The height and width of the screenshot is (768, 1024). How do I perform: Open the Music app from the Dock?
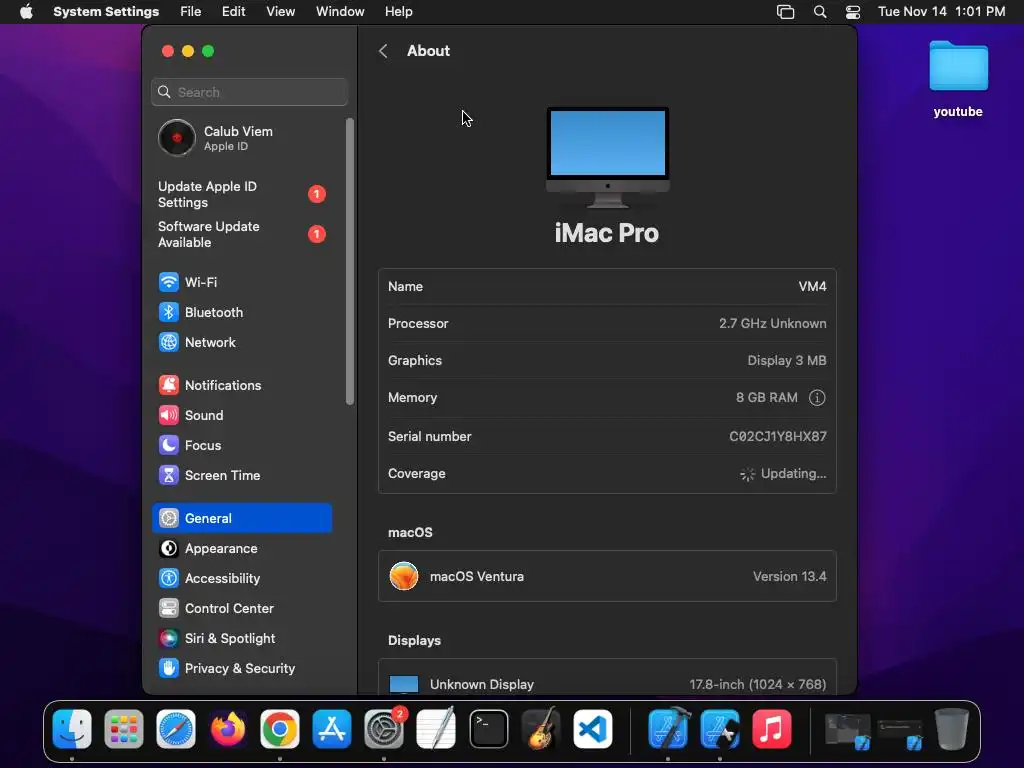click(x=772, y=729)
